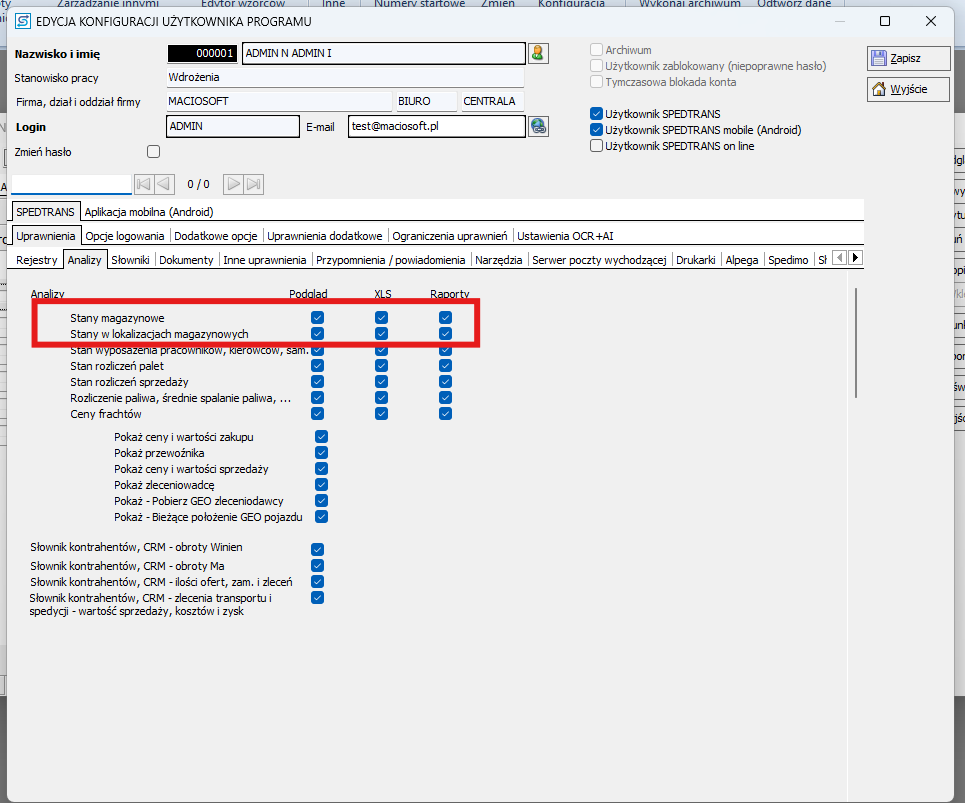Open Aplikacja mobilna (Android) tab

(x=149, y=212)
